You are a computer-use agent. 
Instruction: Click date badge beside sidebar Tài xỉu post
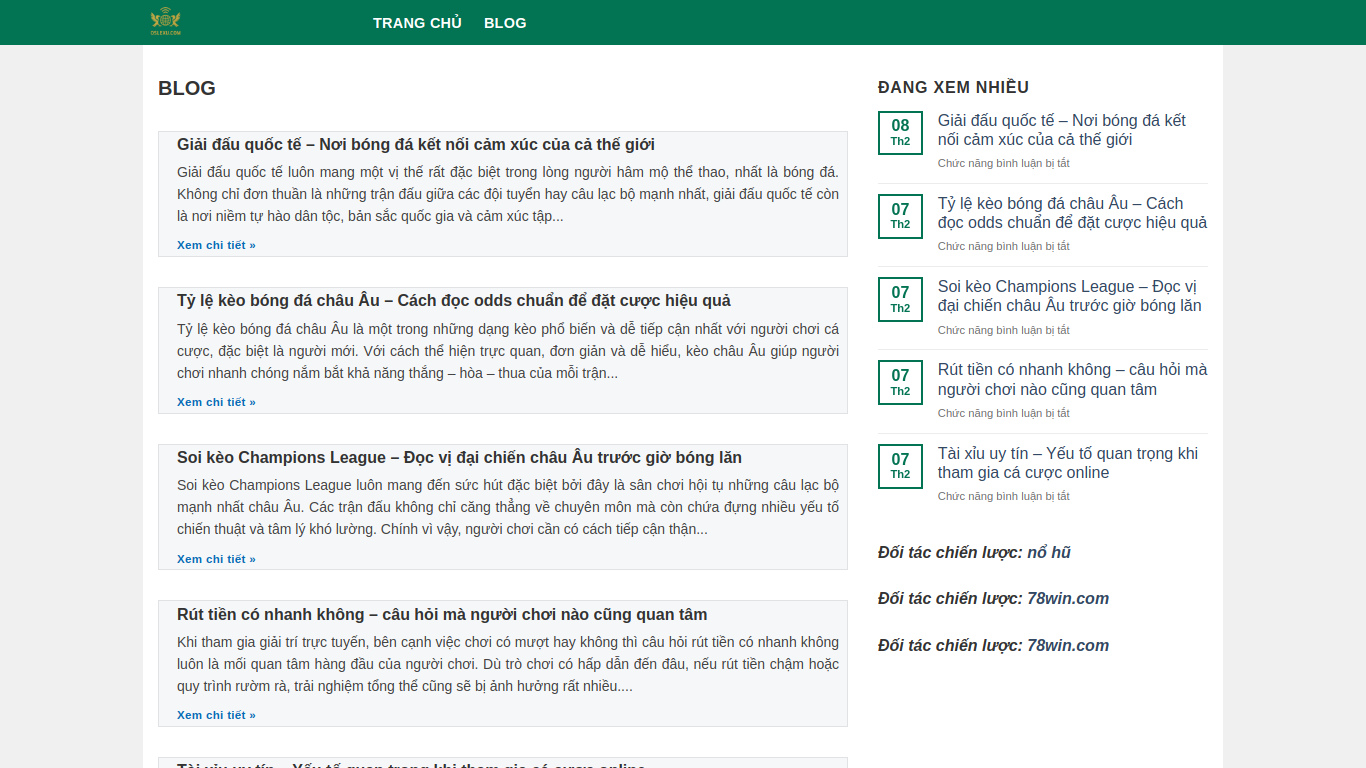pos(900,466)
